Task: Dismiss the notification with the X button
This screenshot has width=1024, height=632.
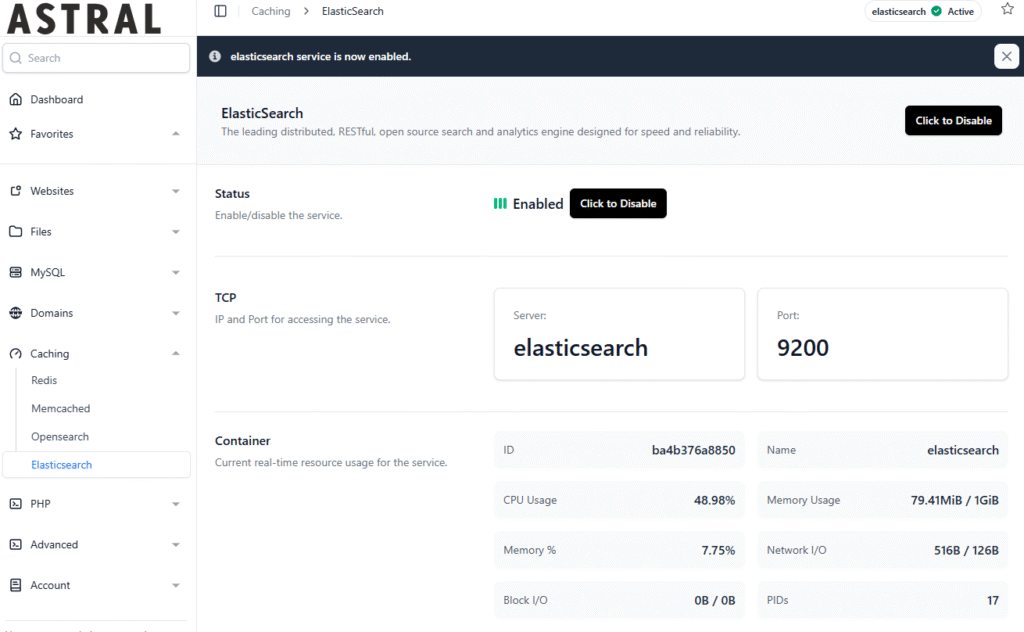Action: point(1006,56)
